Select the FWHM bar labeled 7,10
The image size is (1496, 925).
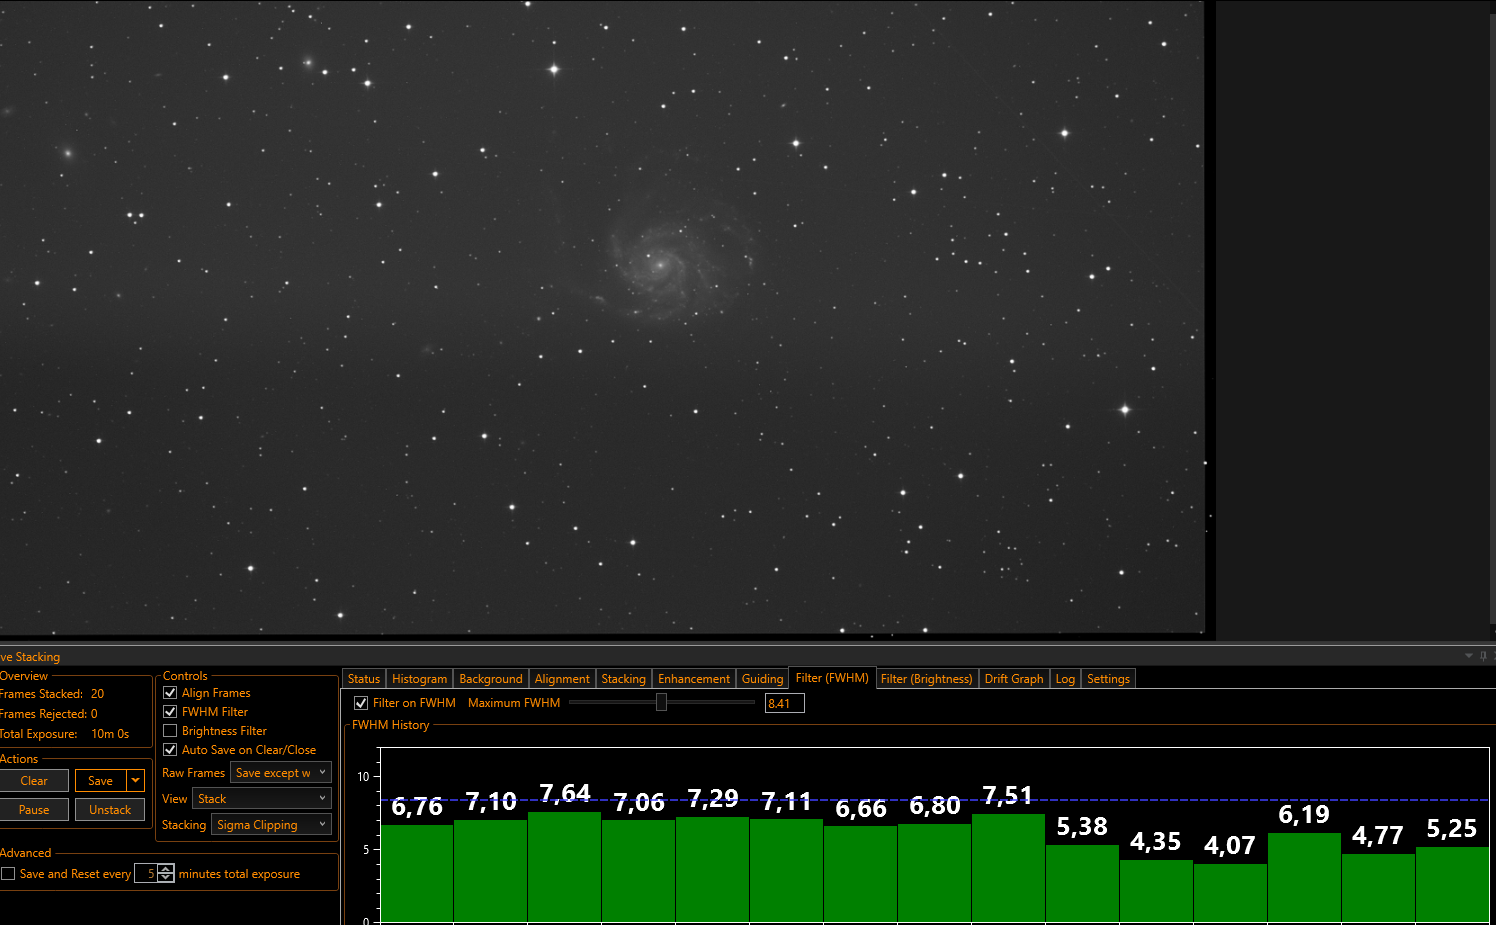click(491, 871)
